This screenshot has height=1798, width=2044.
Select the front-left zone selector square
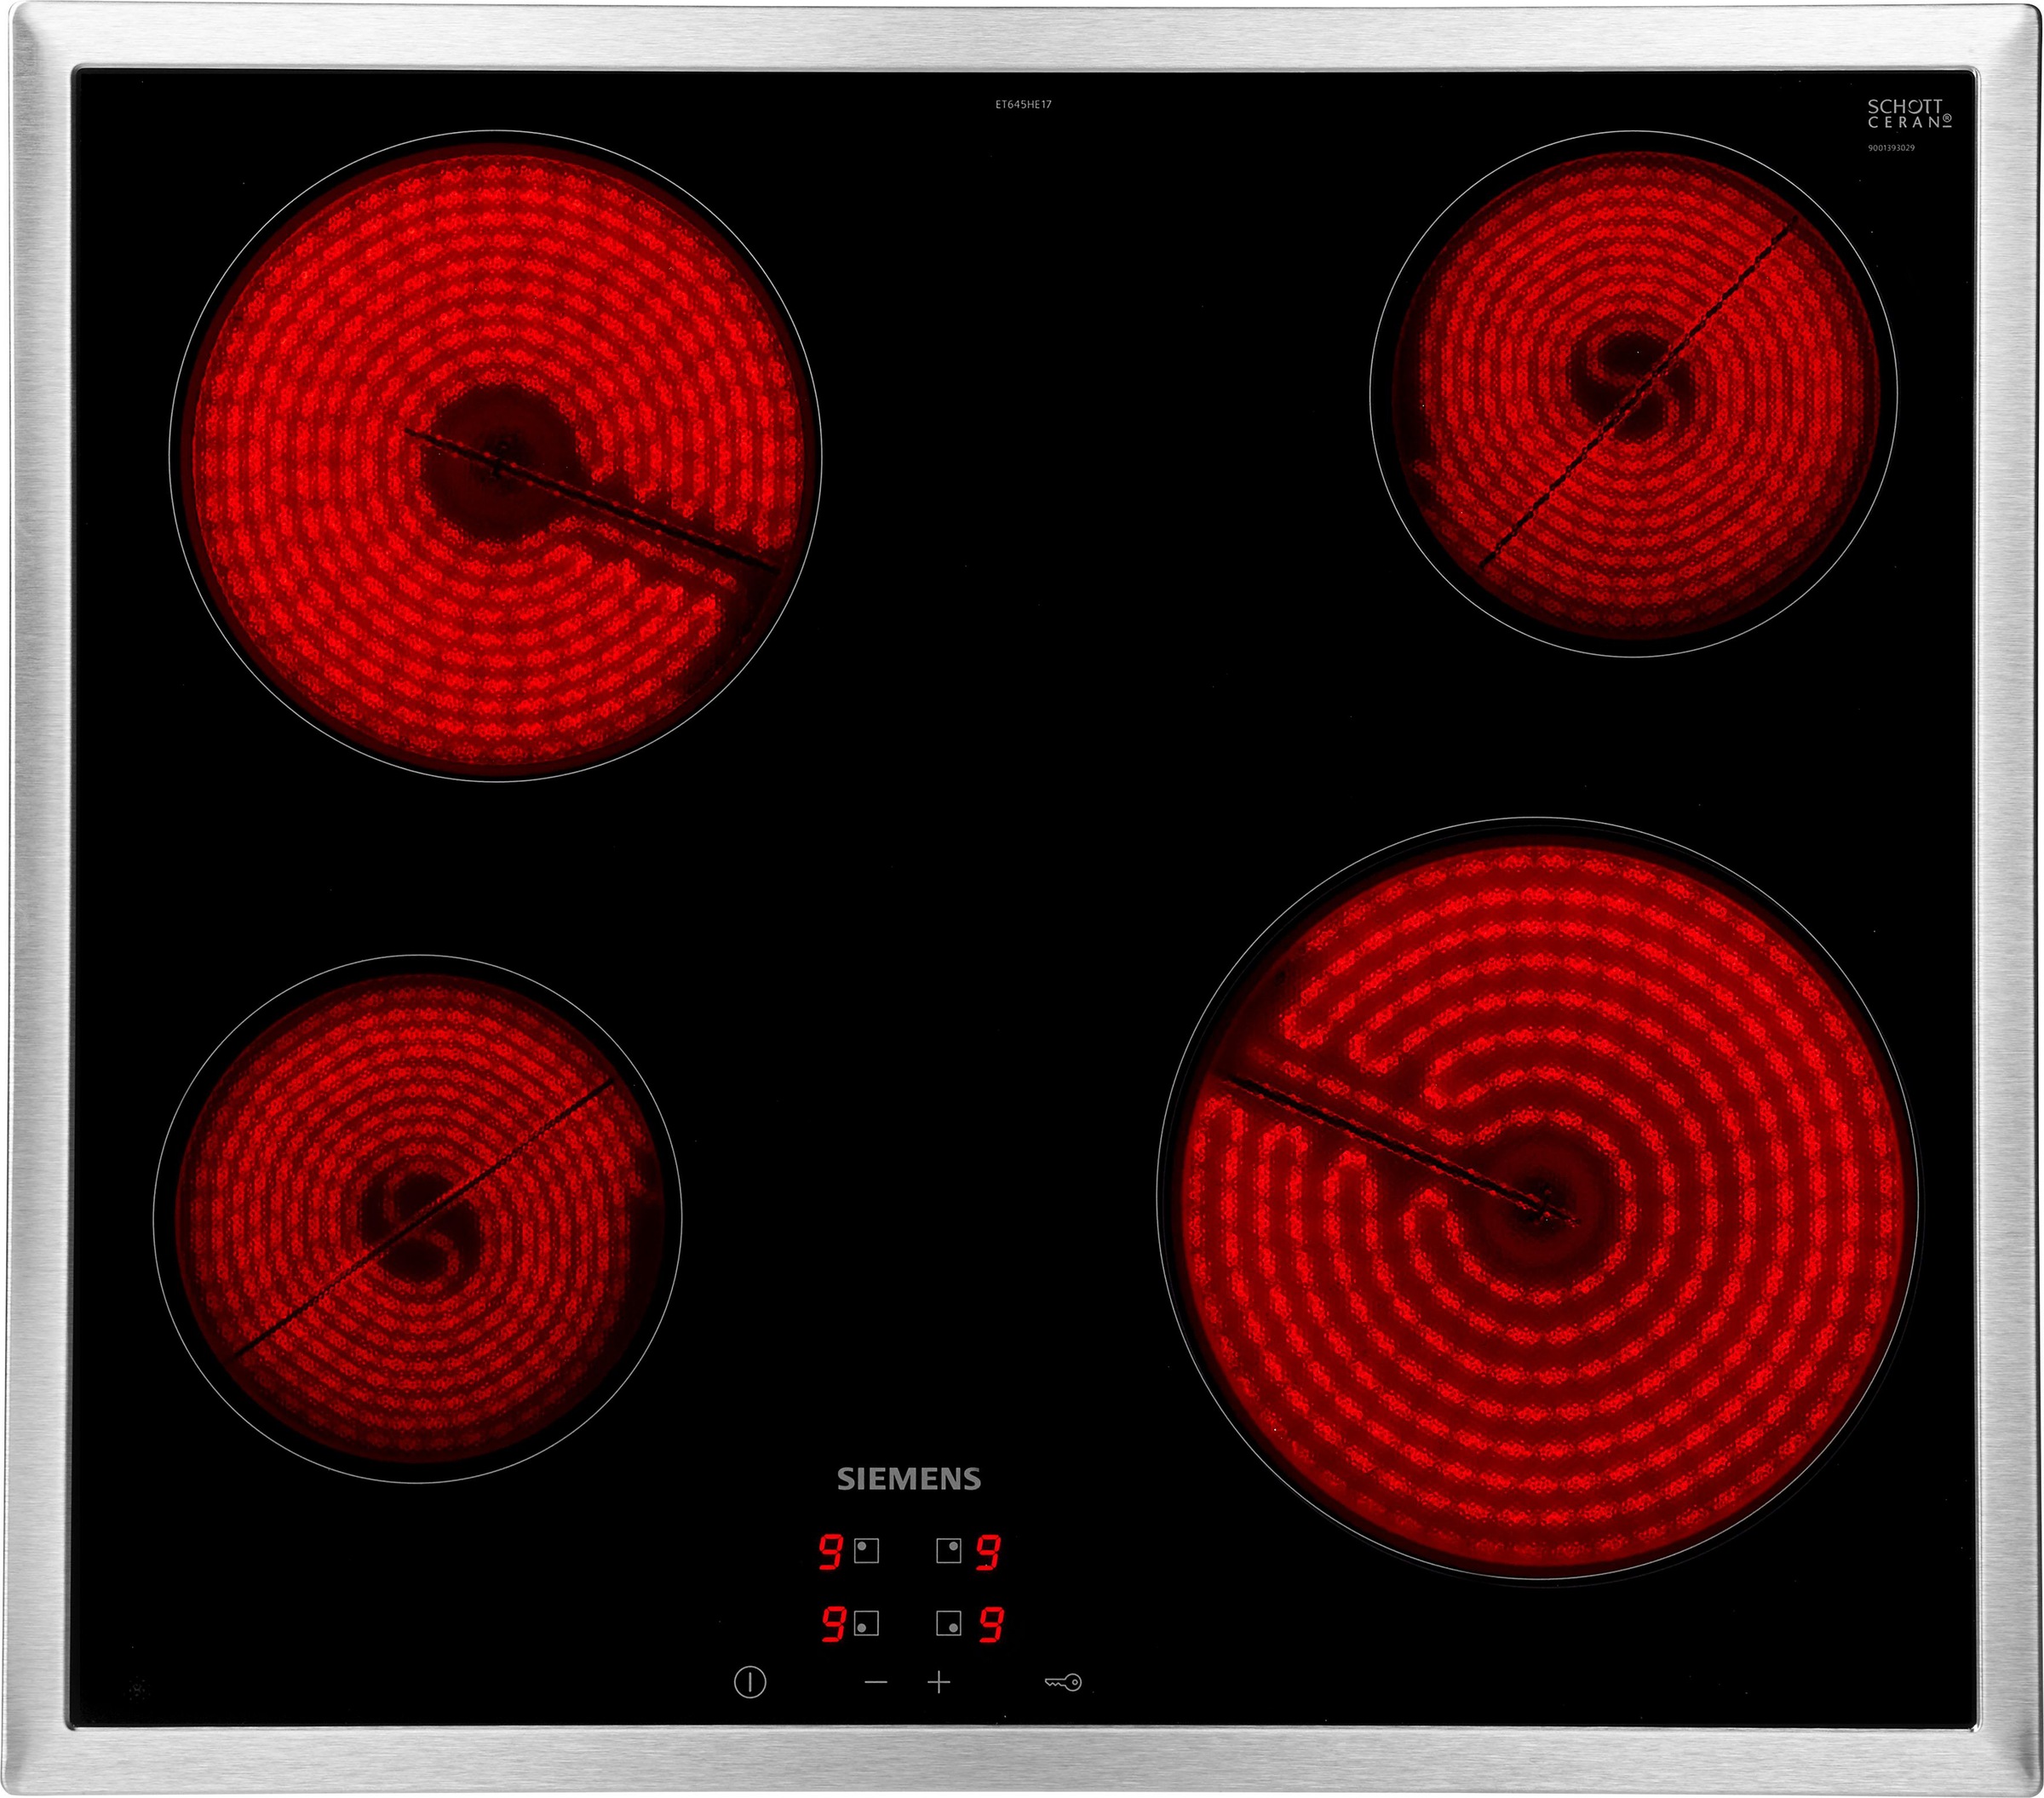tap(867, 1623)
